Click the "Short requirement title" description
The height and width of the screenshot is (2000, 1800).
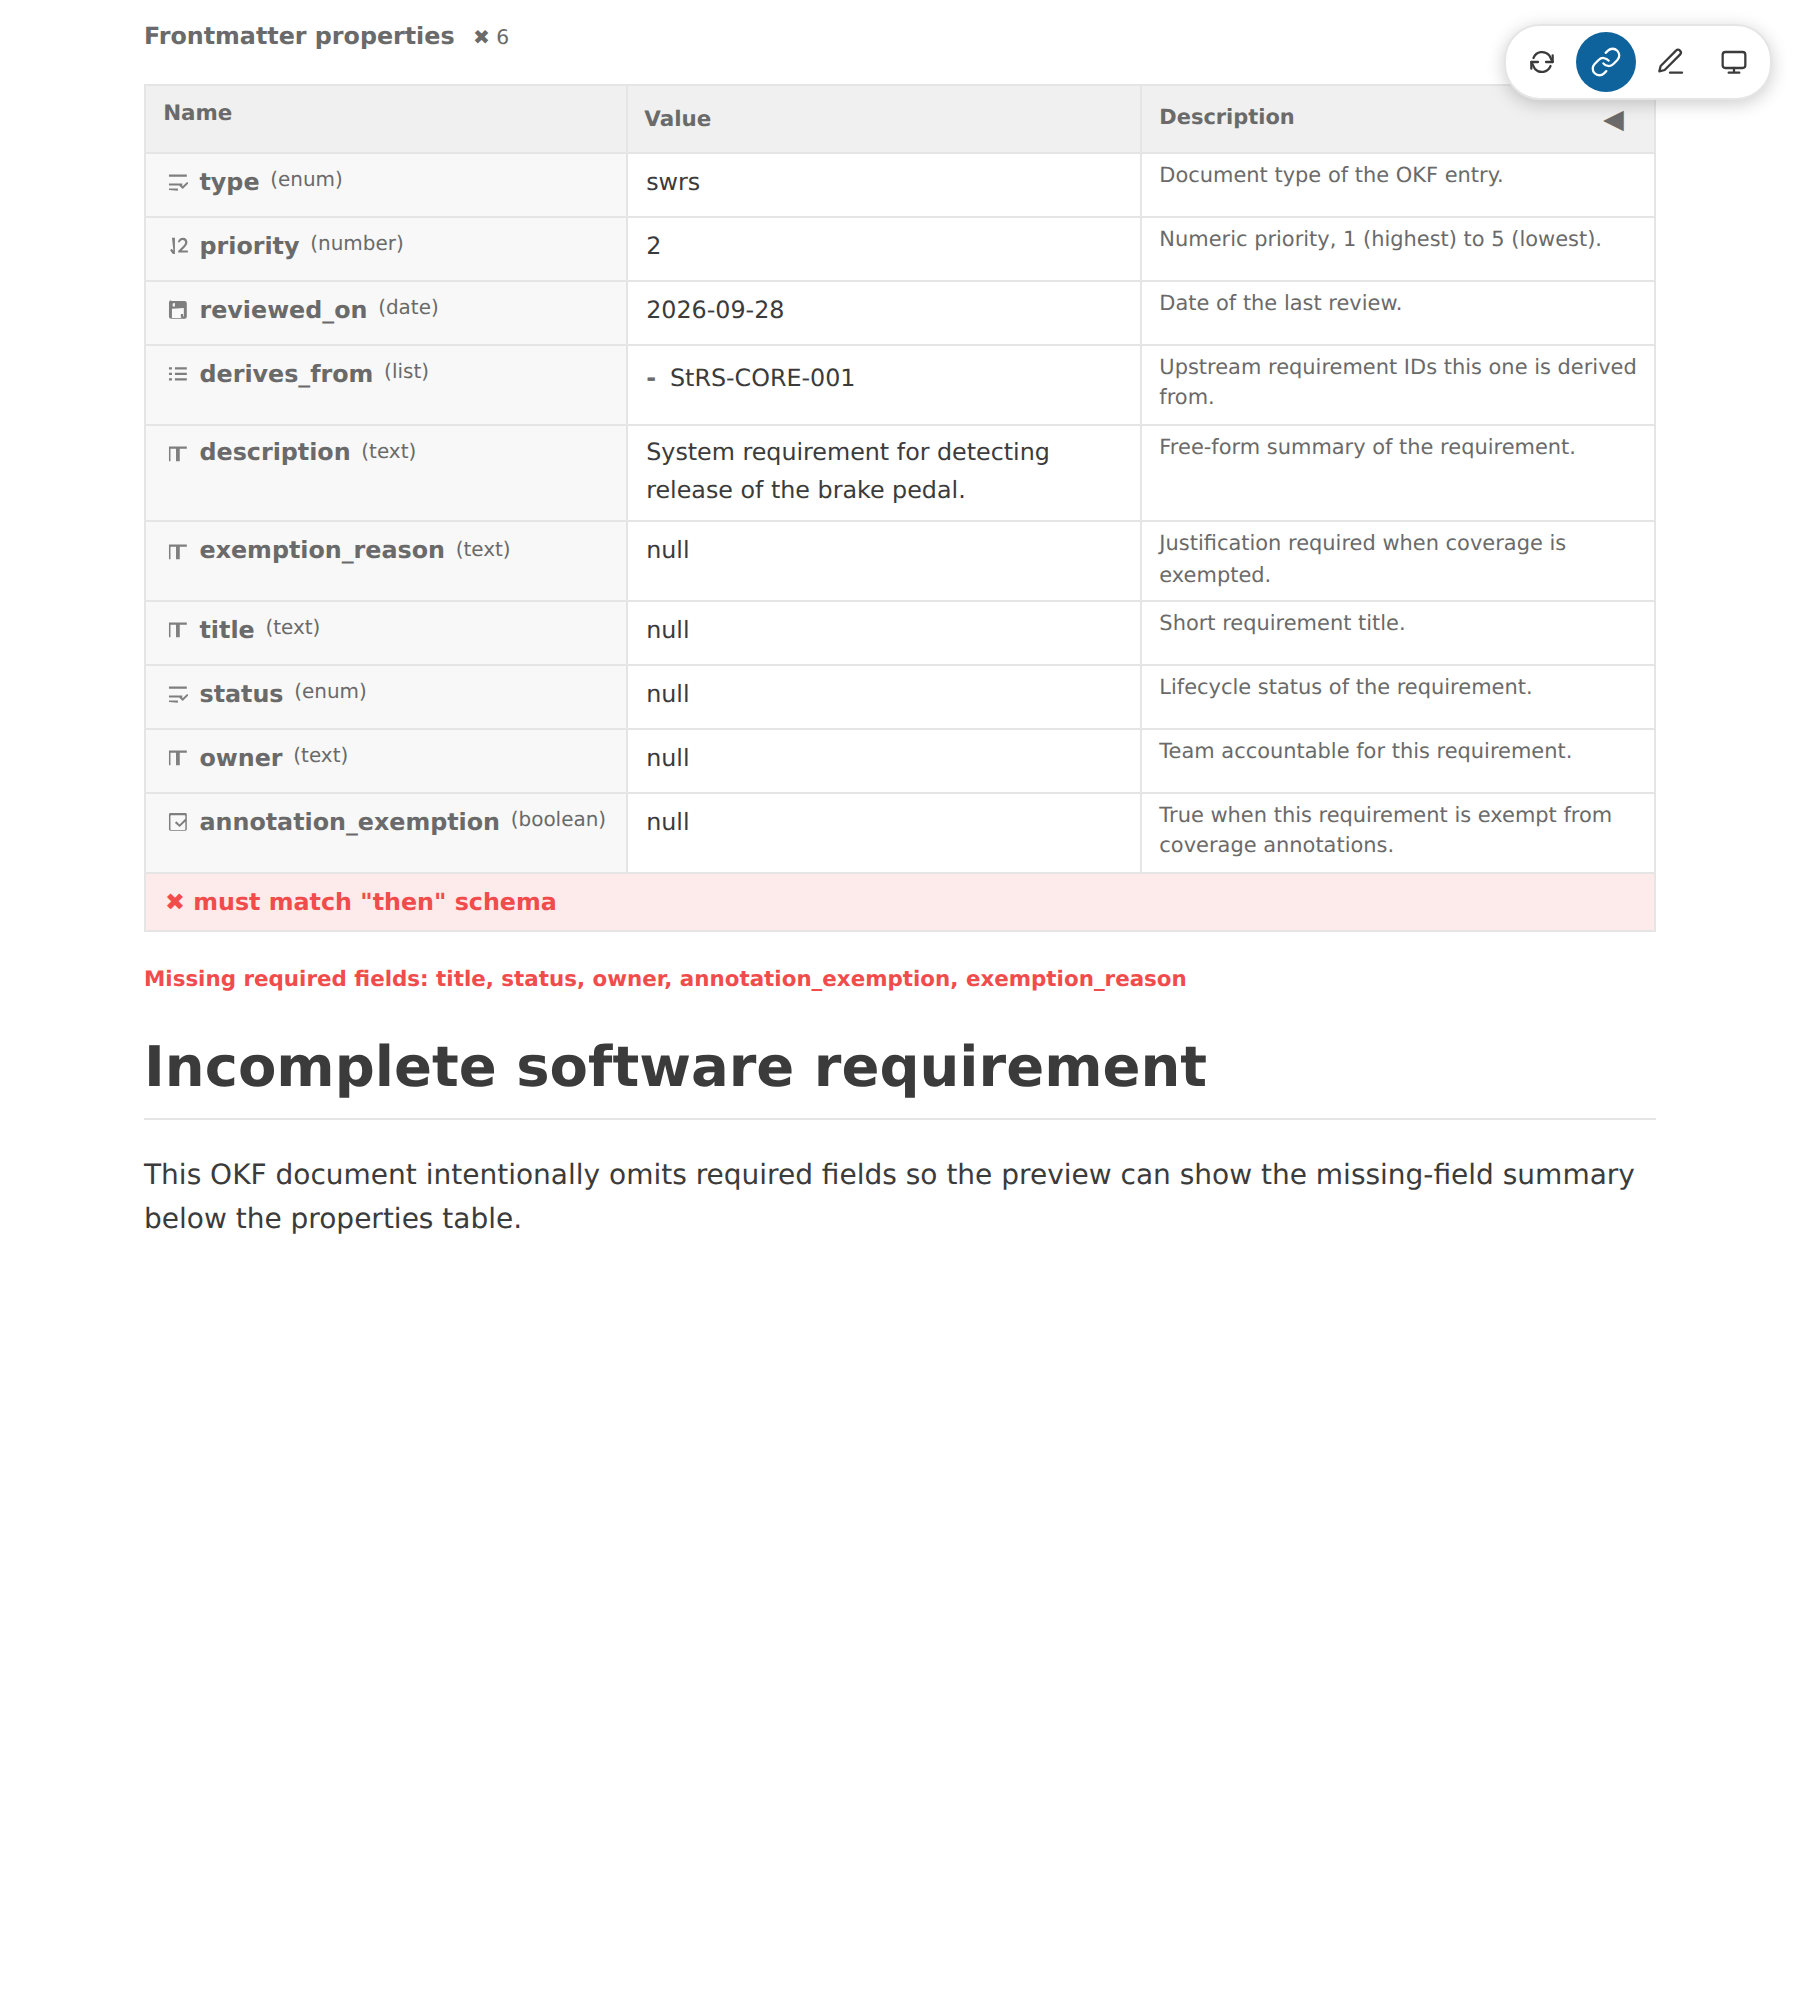click(1282, 623)
